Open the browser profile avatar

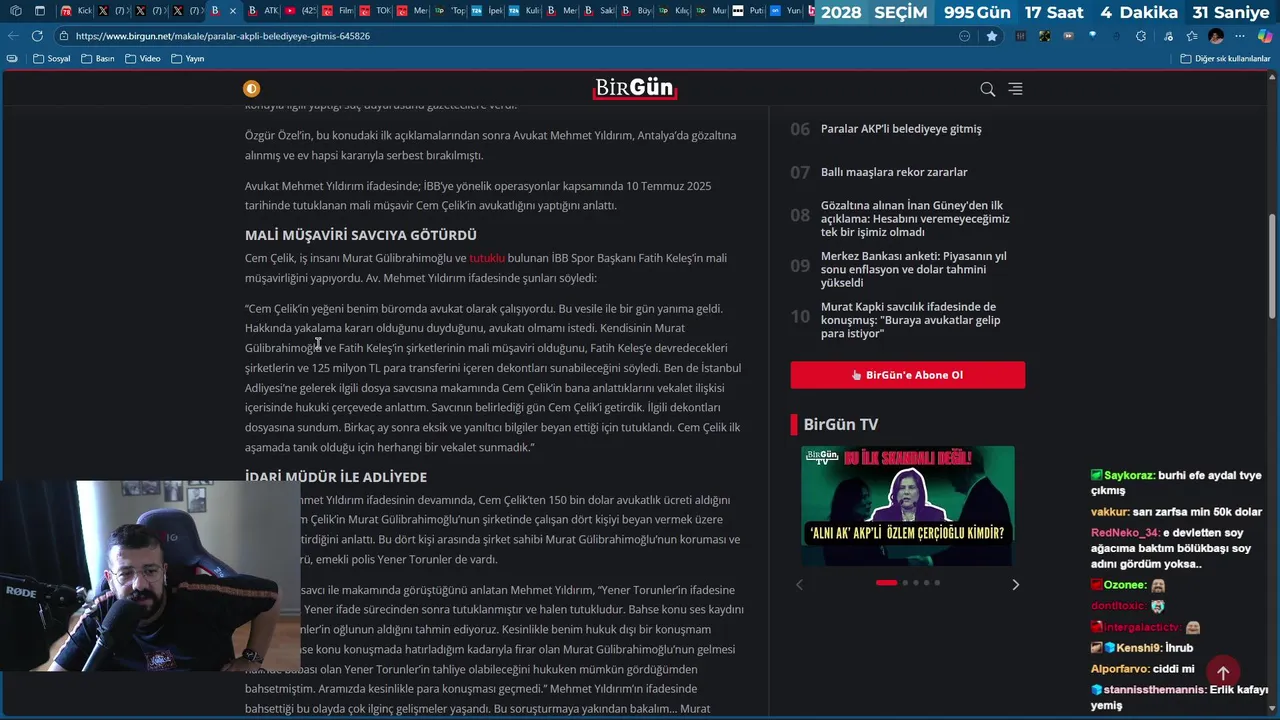click(1216, 36)
